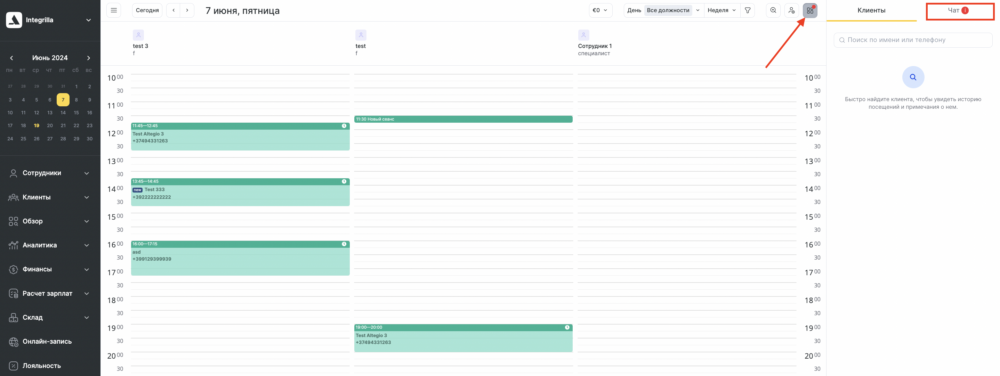Show next month in mini calendar
The image size is (1000, 376).
coord(89,57)
